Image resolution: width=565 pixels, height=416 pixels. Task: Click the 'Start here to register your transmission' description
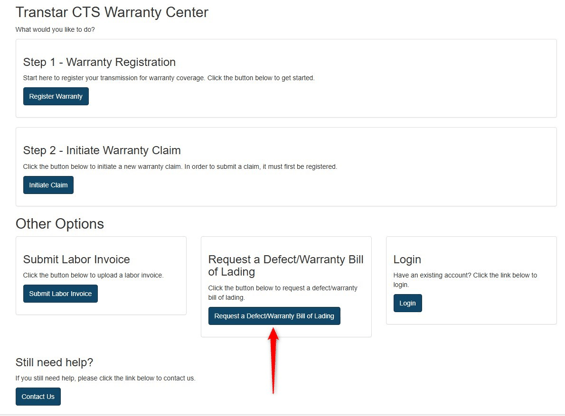click(x=169, y=78)
